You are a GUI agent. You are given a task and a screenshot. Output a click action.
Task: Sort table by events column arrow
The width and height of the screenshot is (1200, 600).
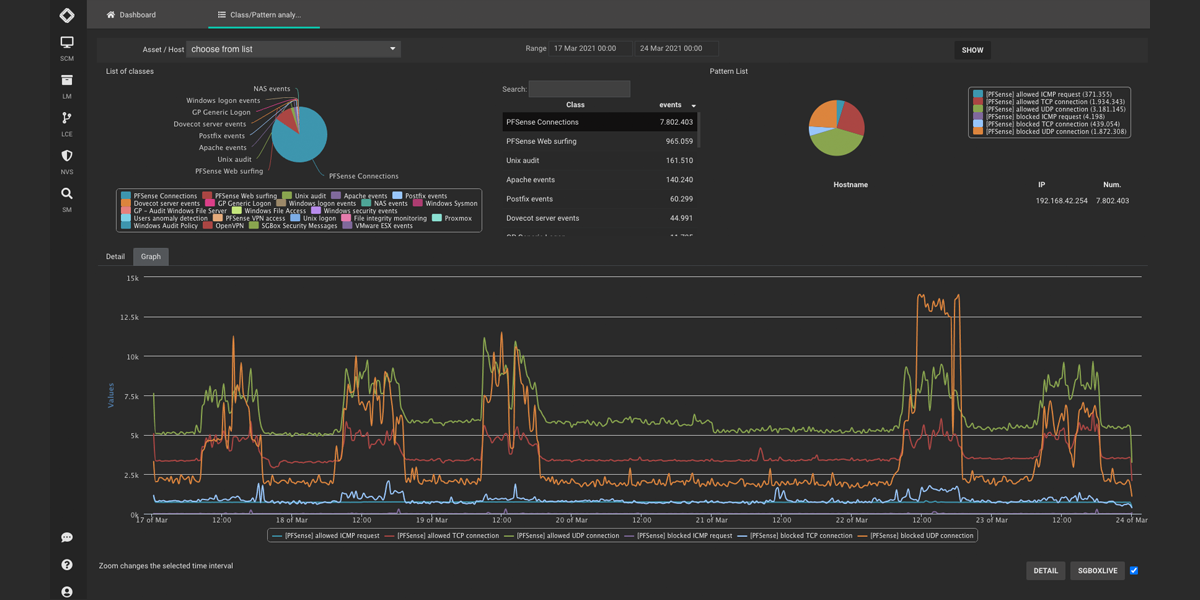(x=693, y=106)
